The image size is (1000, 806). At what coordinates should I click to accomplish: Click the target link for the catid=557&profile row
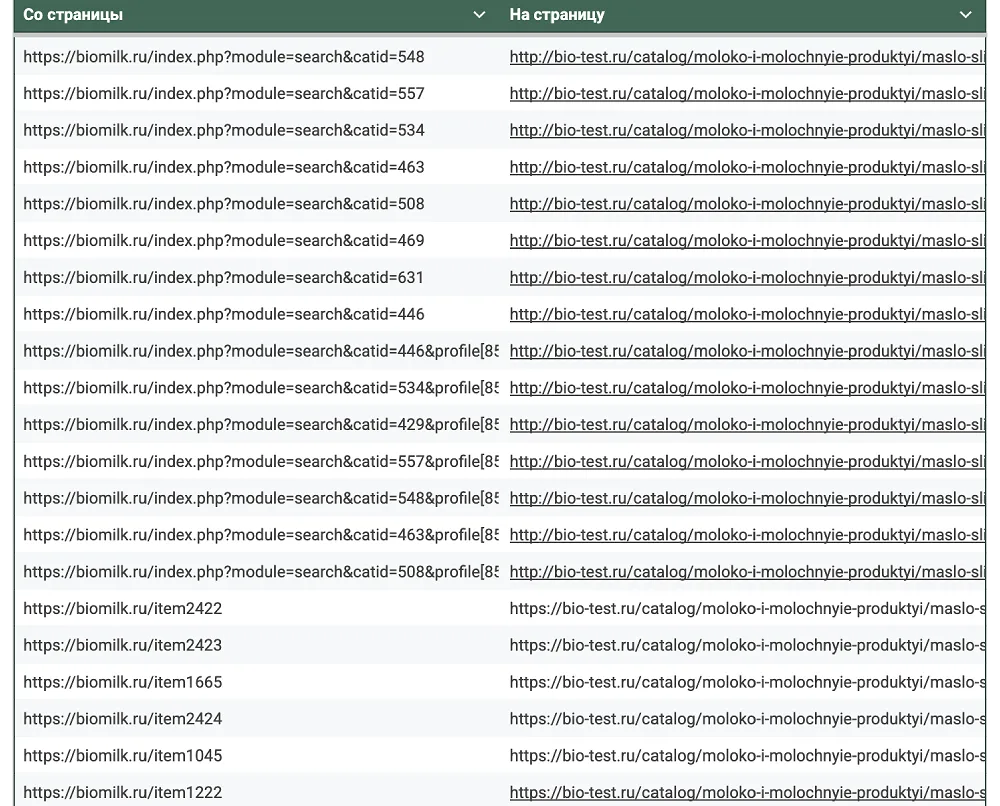746,462
